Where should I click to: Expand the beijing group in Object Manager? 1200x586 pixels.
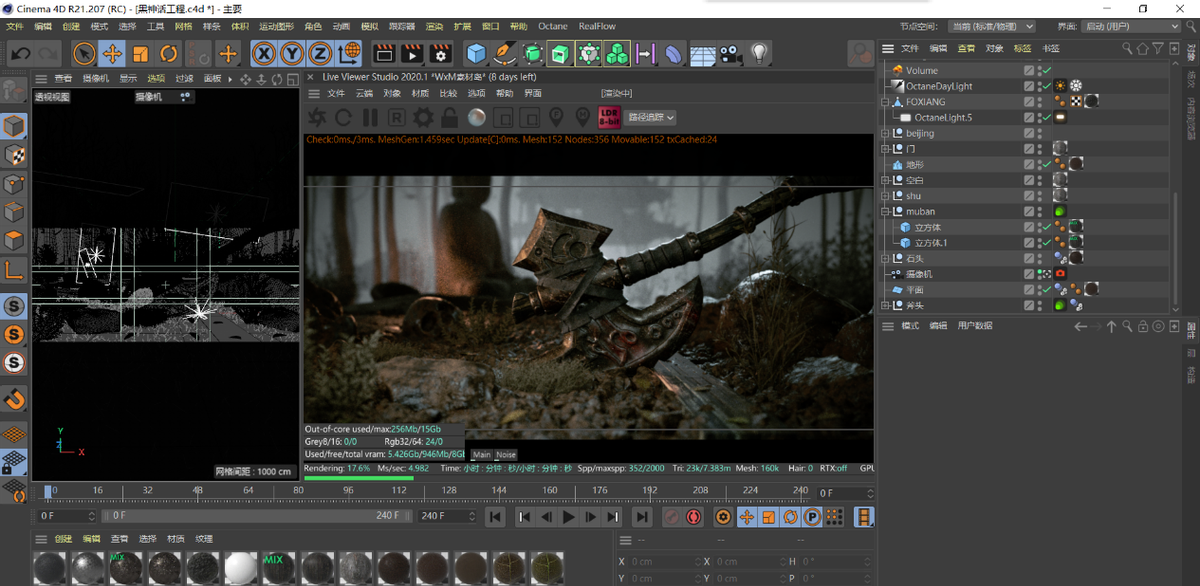tap(886, 133)
